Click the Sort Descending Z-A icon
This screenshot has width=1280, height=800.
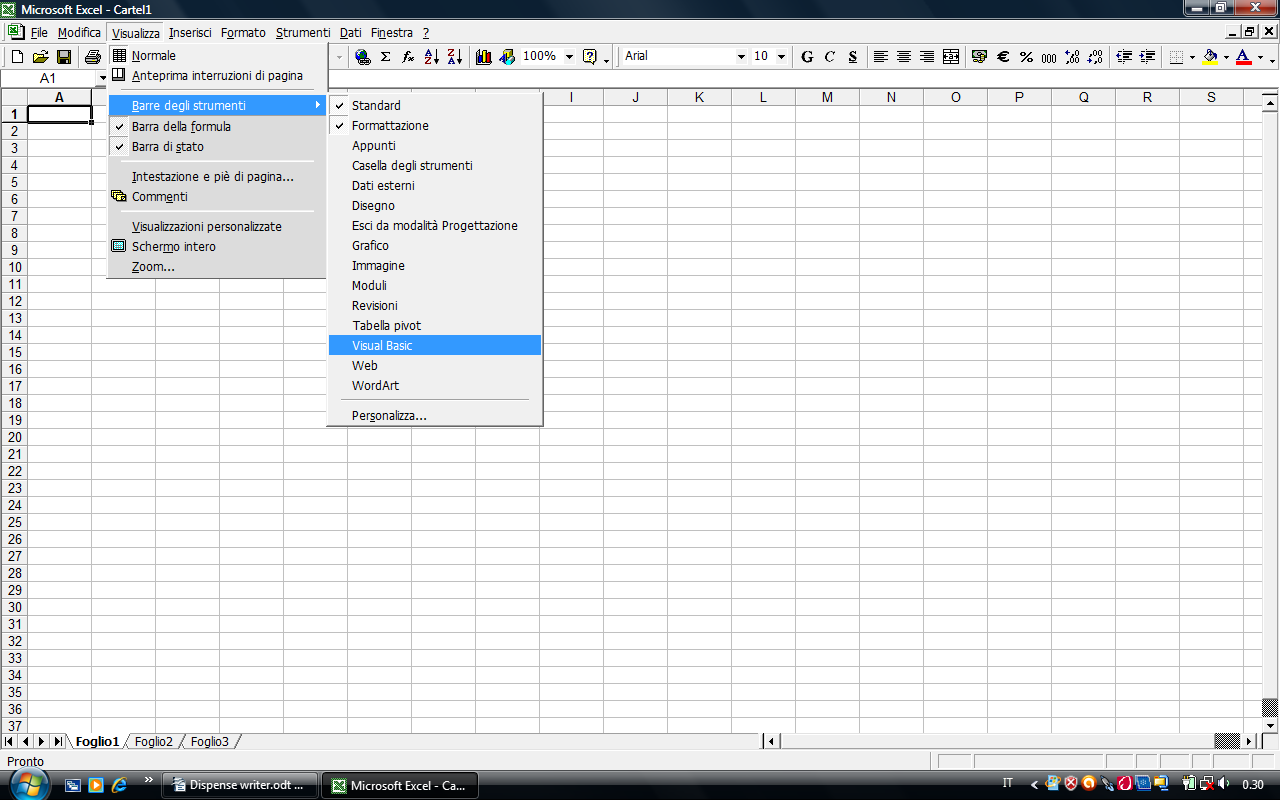(454, 57)
